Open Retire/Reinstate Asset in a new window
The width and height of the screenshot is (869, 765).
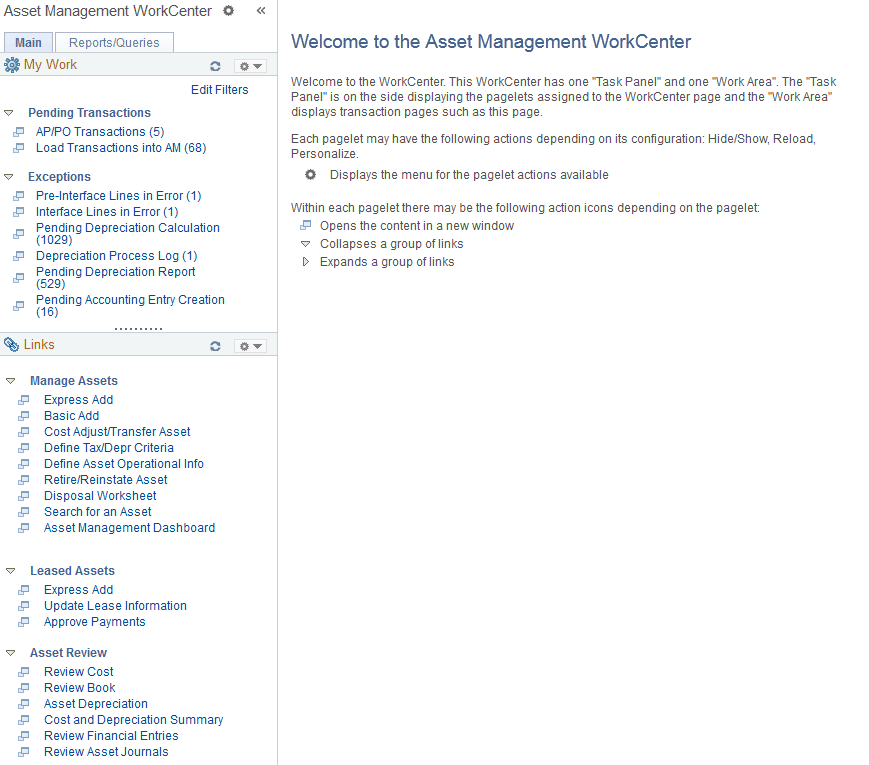[x=23, y=479]
